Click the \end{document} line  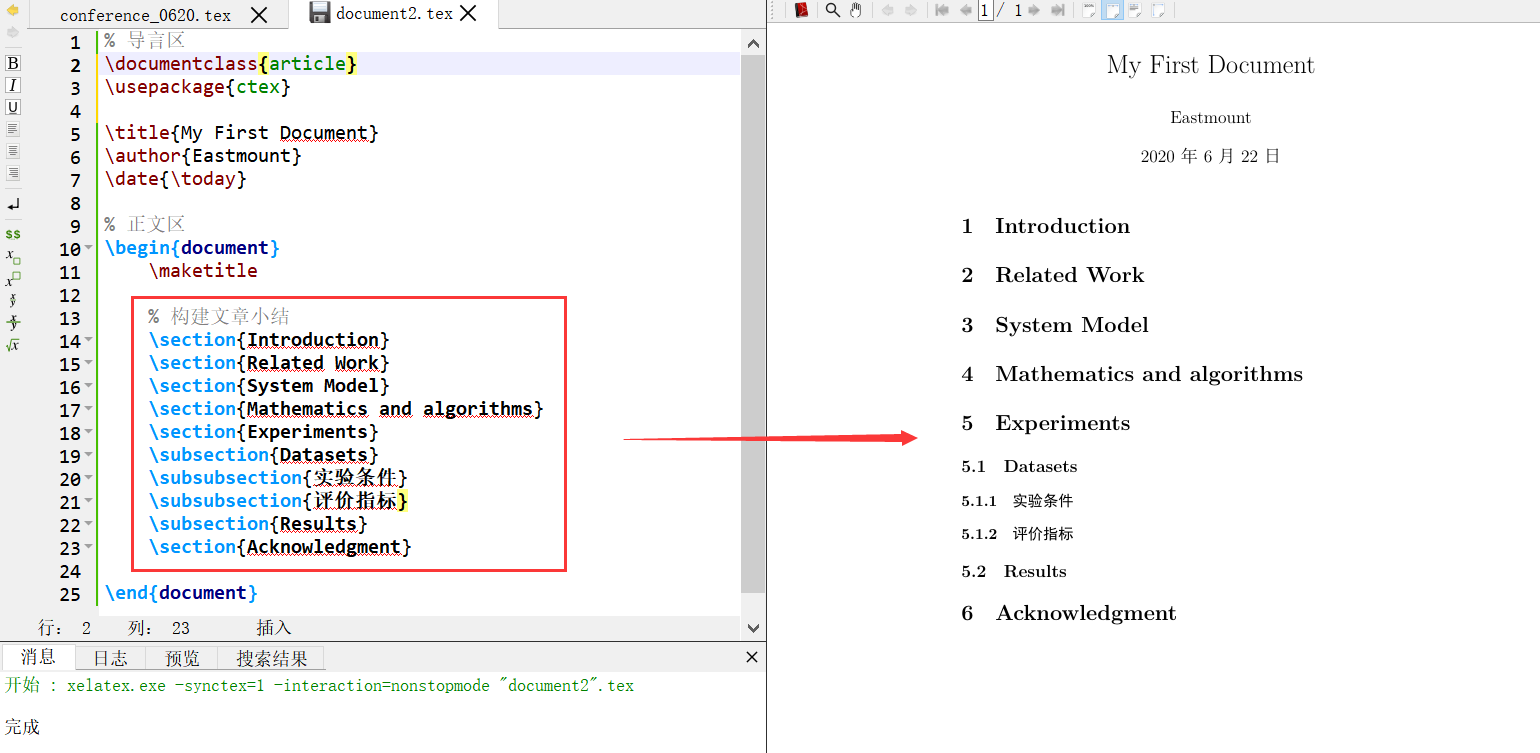181,593
